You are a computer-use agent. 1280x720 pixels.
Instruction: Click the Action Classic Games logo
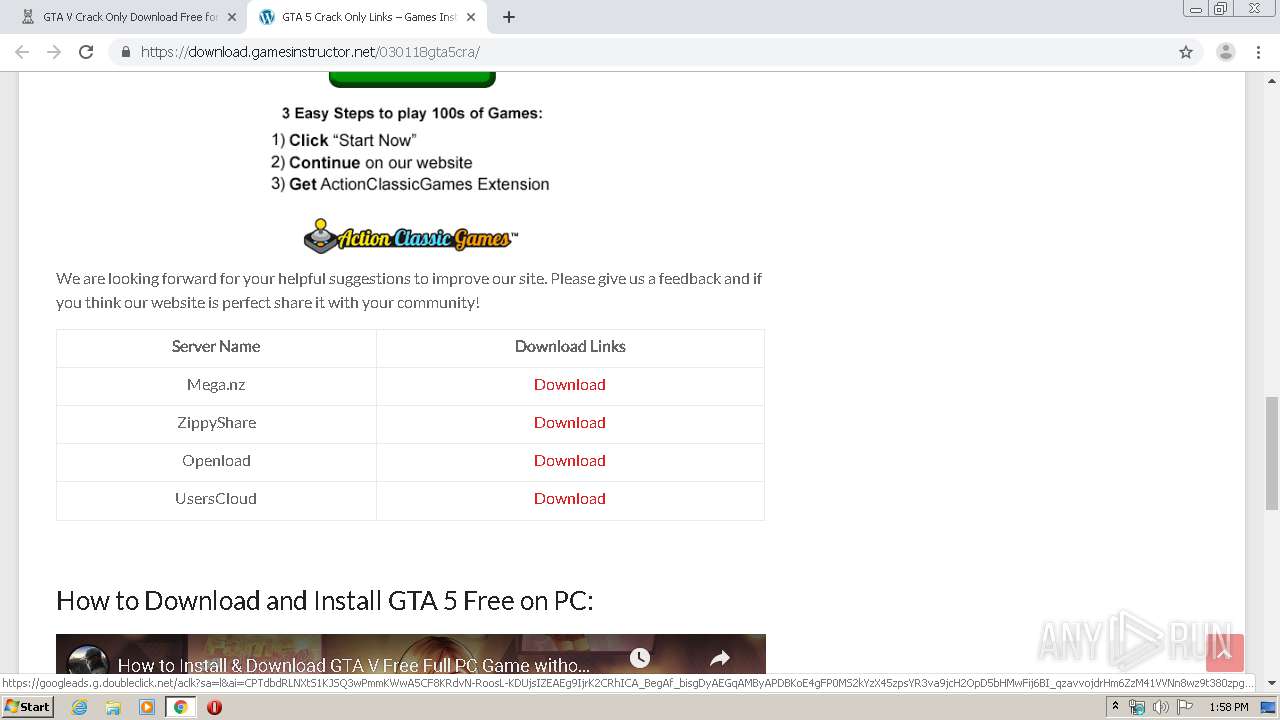411,236
